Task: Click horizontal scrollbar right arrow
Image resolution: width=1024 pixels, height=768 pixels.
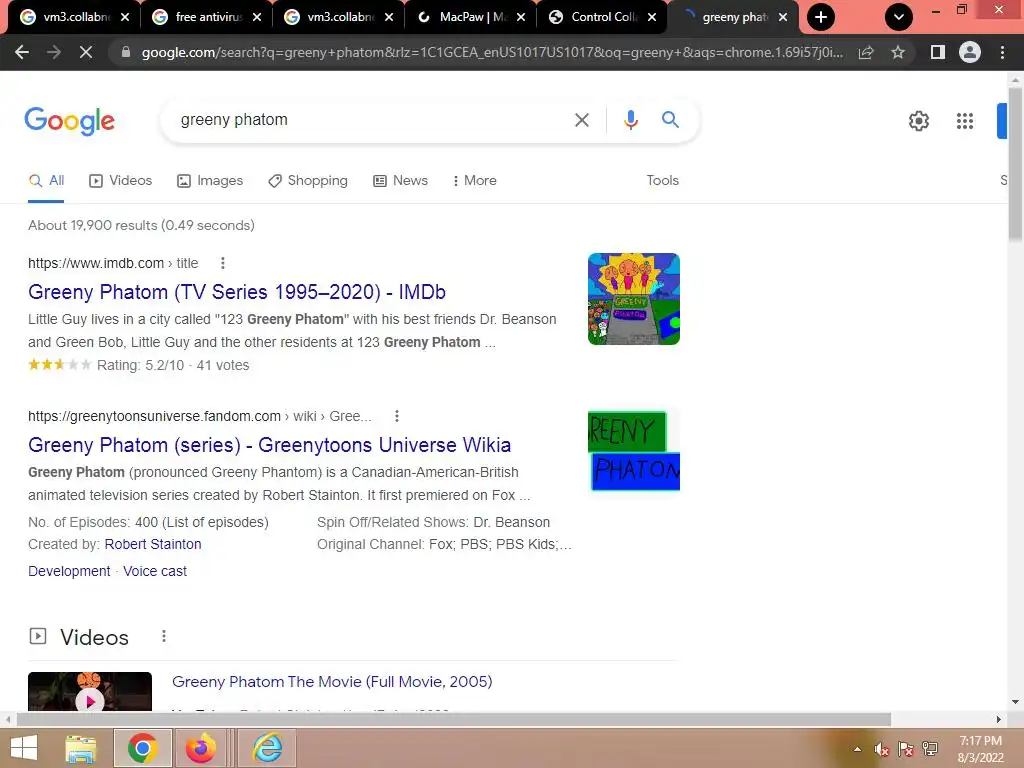Action: (x=999, y=720)
